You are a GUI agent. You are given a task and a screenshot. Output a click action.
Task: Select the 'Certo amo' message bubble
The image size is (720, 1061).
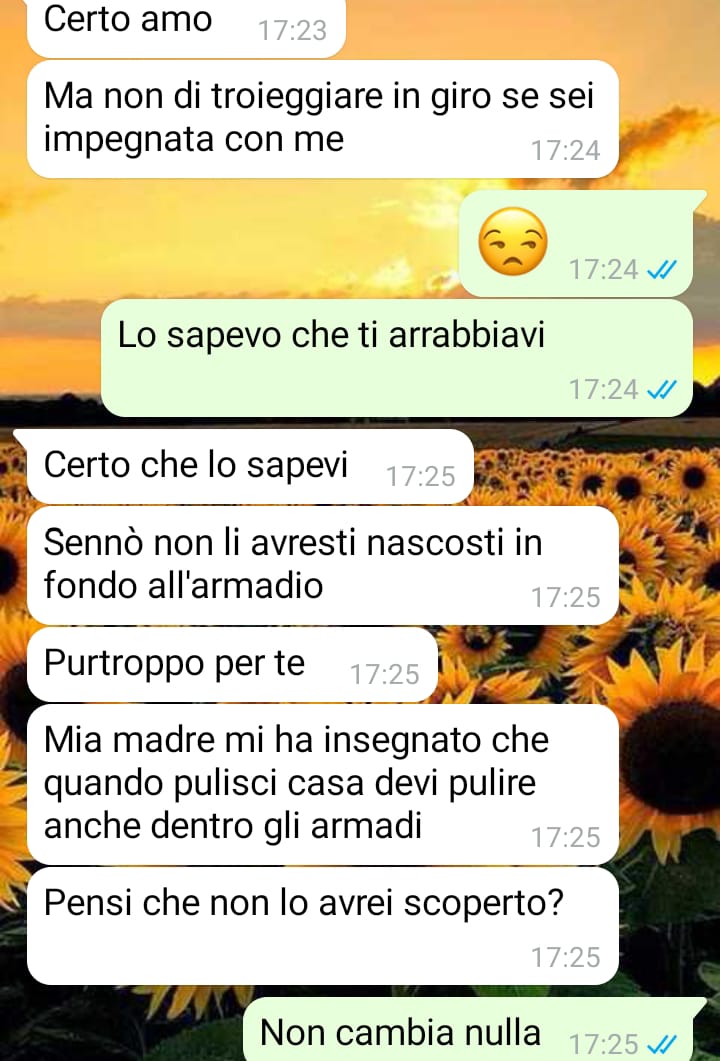click(x=186, y=27)
